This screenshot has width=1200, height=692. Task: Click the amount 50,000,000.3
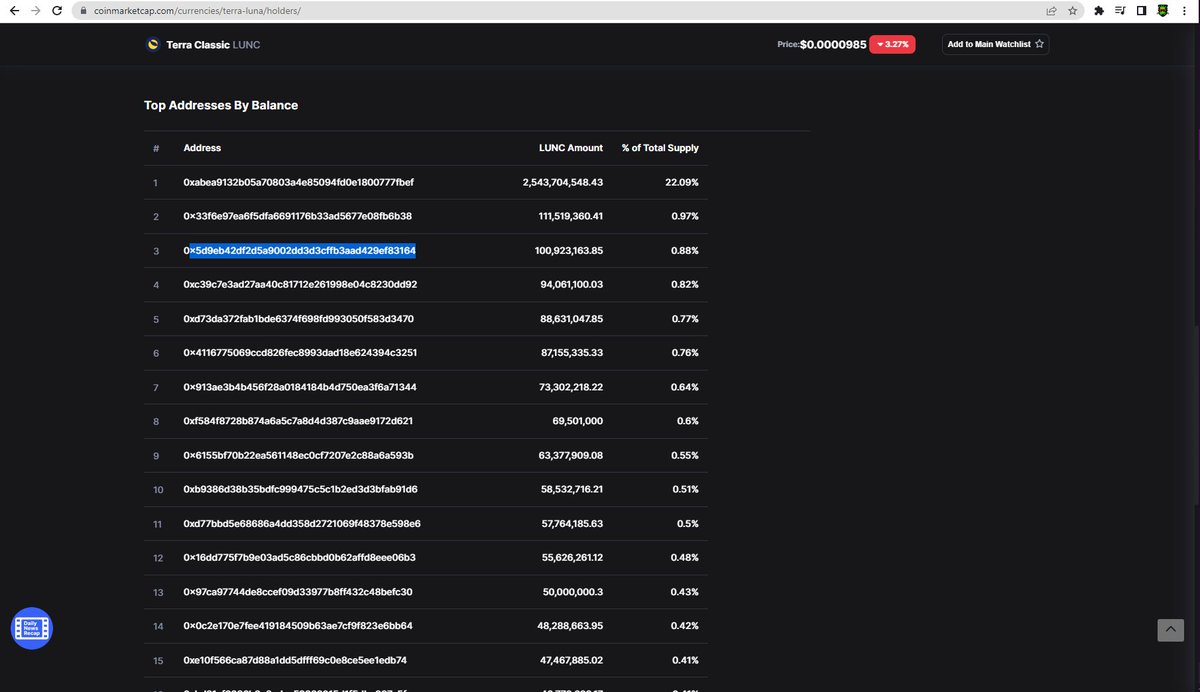575,592
